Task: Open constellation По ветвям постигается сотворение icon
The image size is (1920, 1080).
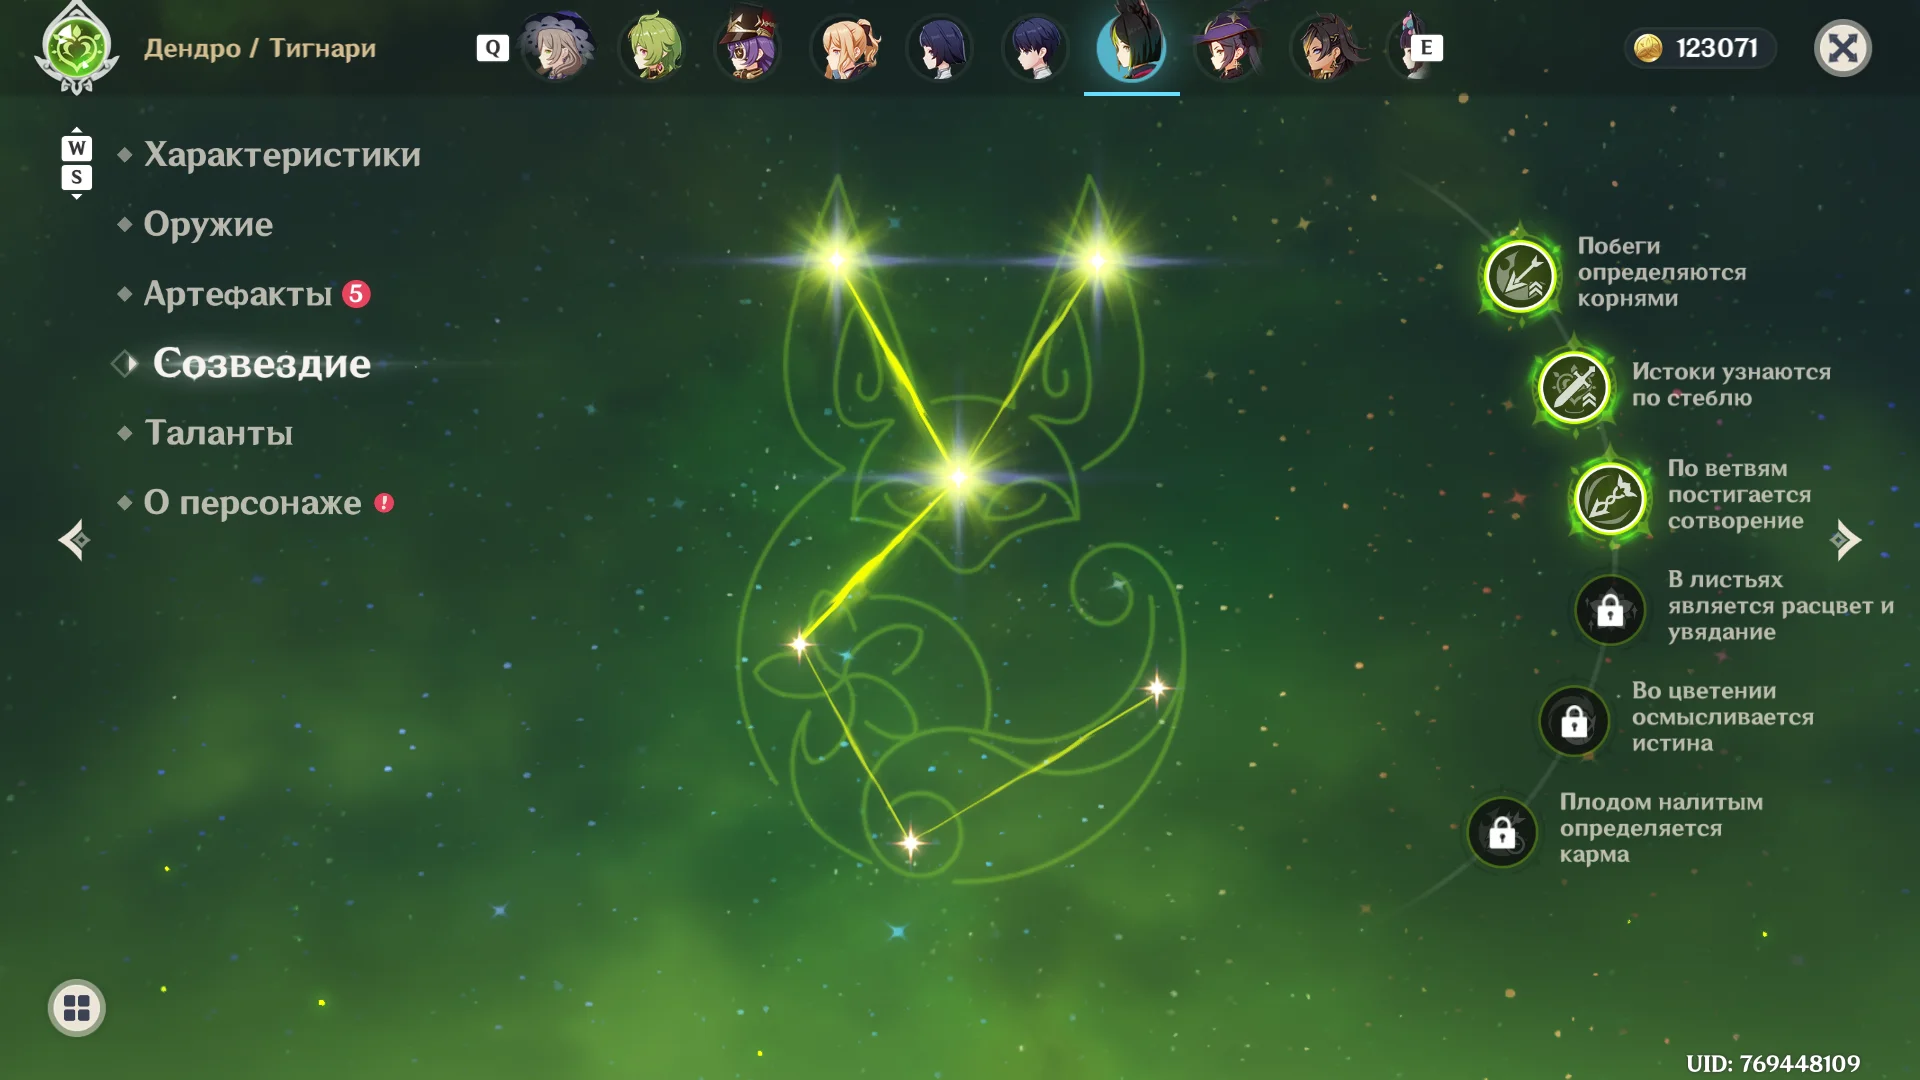Action: coord(1610,498)
